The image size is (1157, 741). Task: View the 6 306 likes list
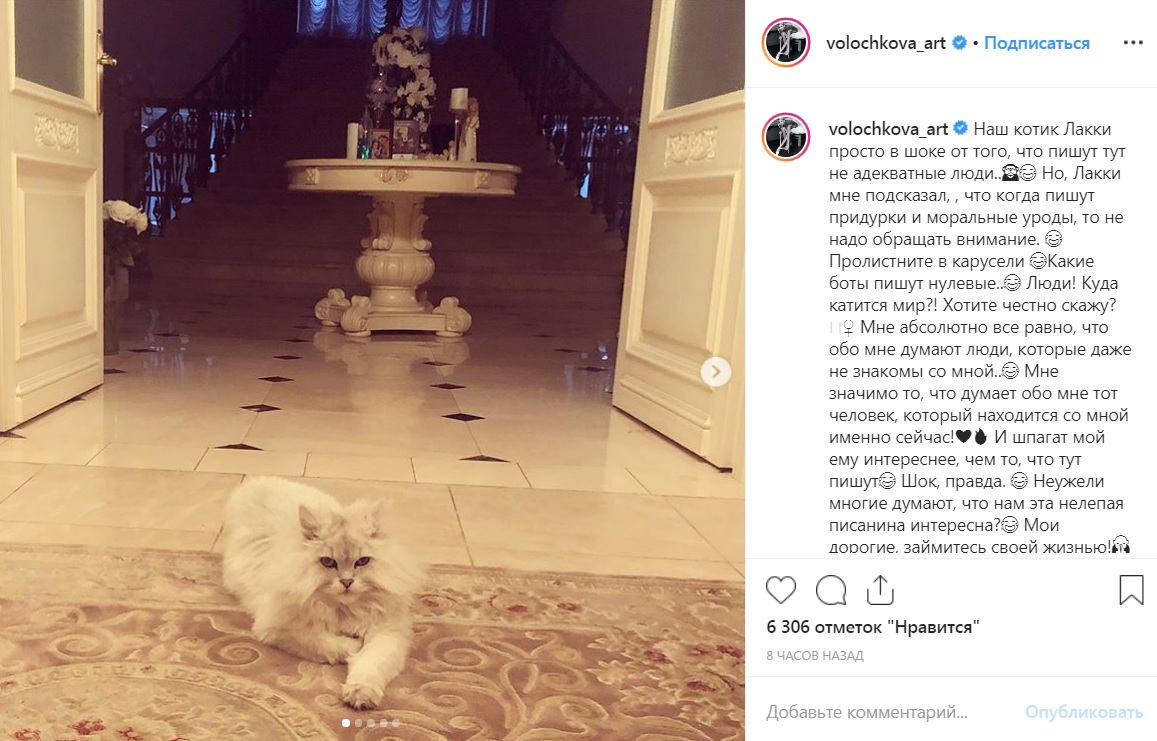(x=872, y=627)
